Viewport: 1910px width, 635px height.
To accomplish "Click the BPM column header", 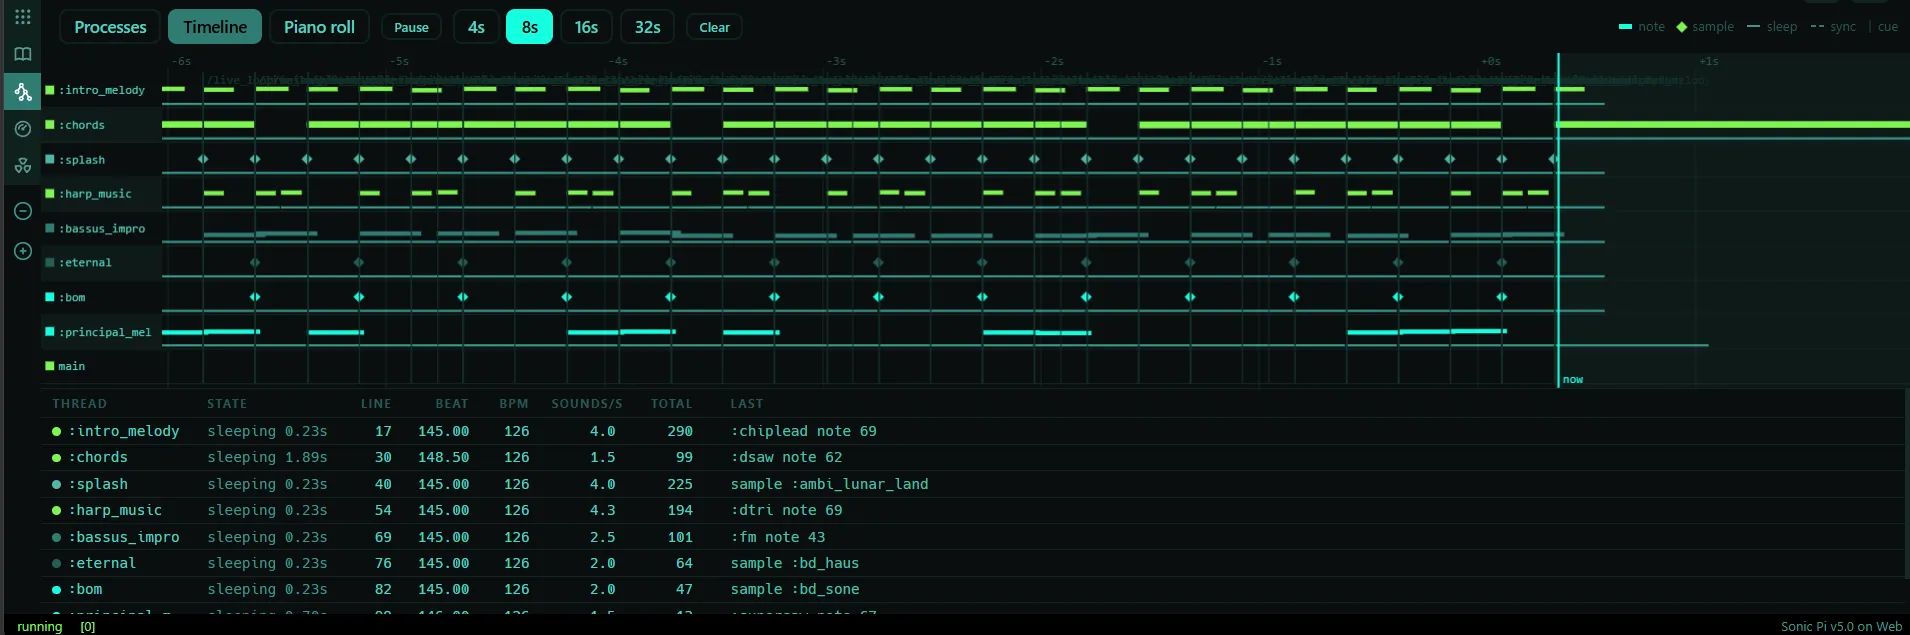I will (x=514, y=404).
